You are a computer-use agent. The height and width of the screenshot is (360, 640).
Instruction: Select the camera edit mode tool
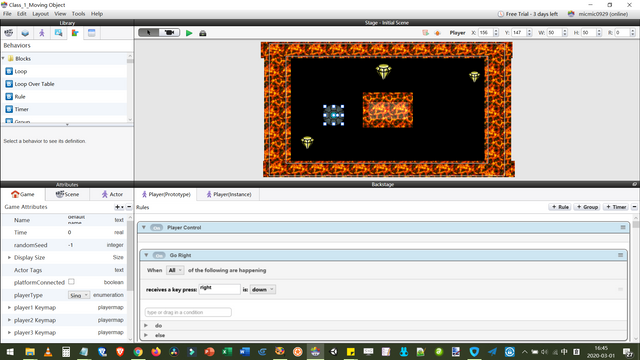(x=170, y=33)
